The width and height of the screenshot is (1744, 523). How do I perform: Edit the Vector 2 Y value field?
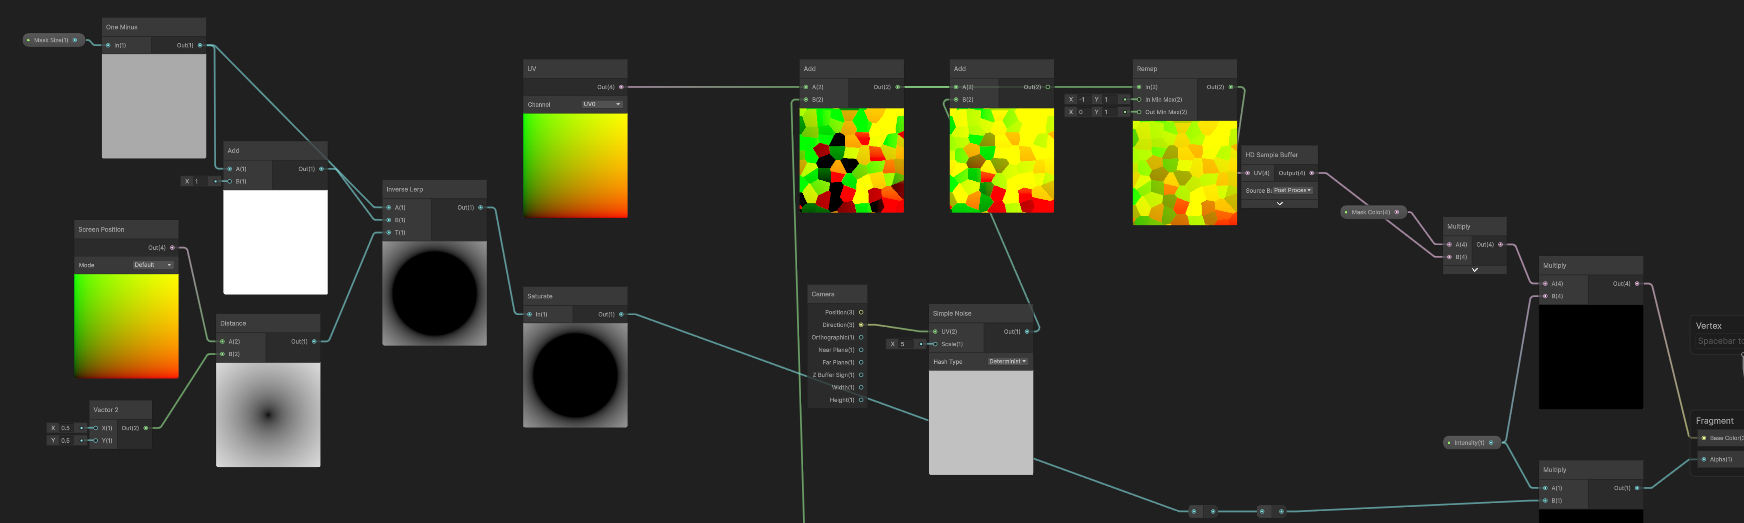tap(67, 440)
